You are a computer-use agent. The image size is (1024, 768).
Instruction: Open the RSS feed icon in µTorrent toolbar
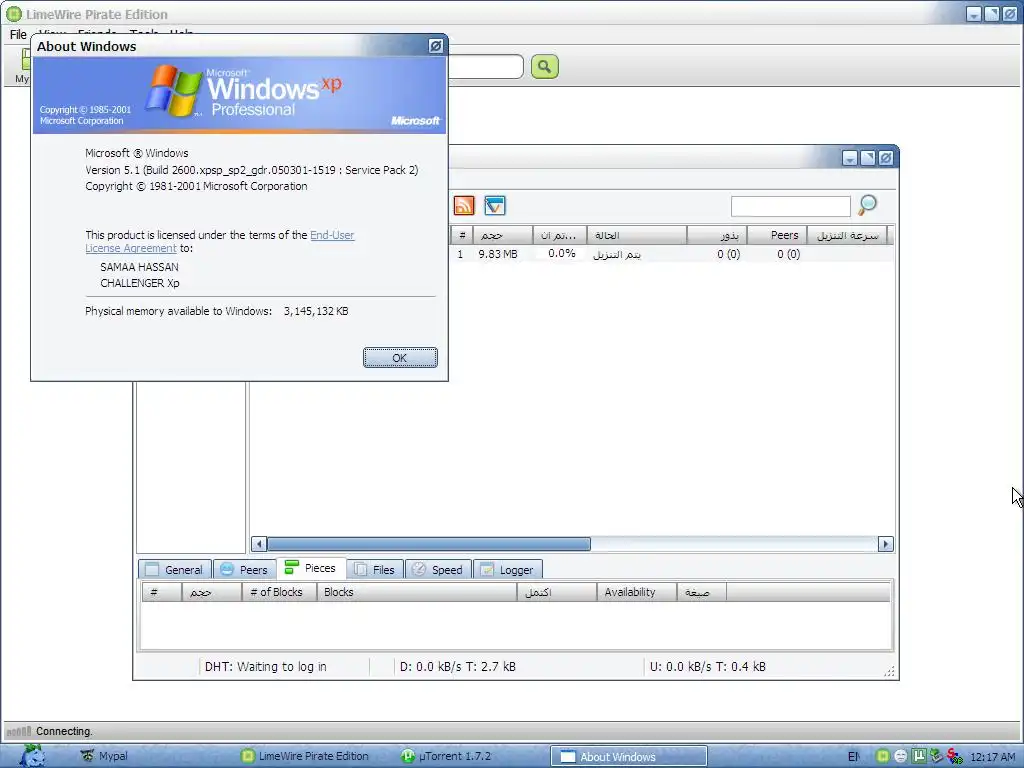(x=464, y=206)
